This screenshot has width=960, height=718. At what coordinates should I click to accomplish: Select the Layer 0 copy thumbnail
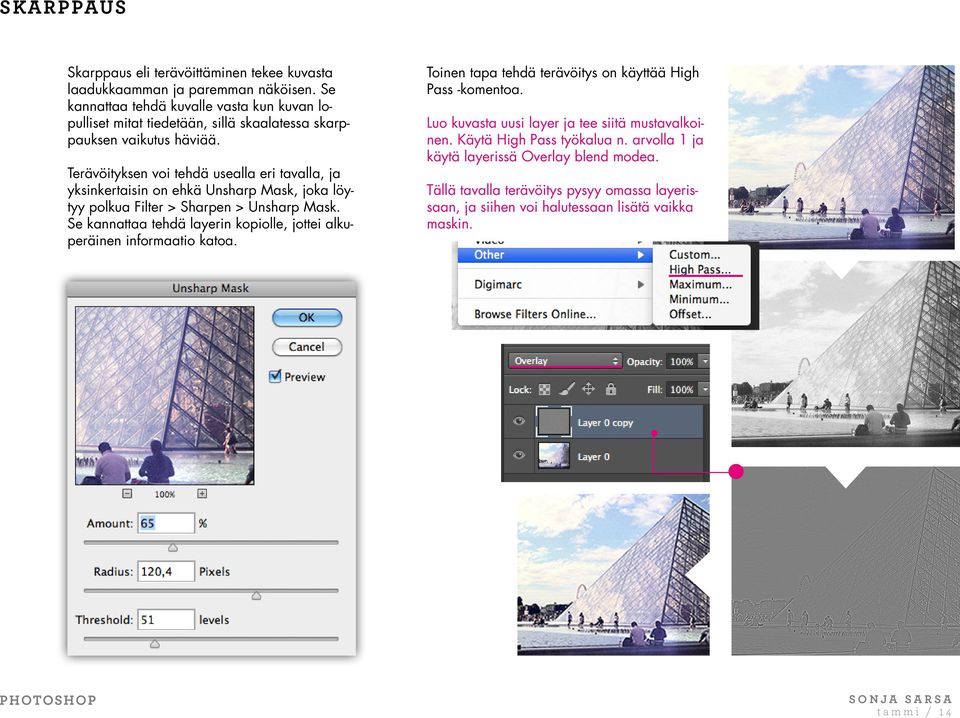click(553, 422)
